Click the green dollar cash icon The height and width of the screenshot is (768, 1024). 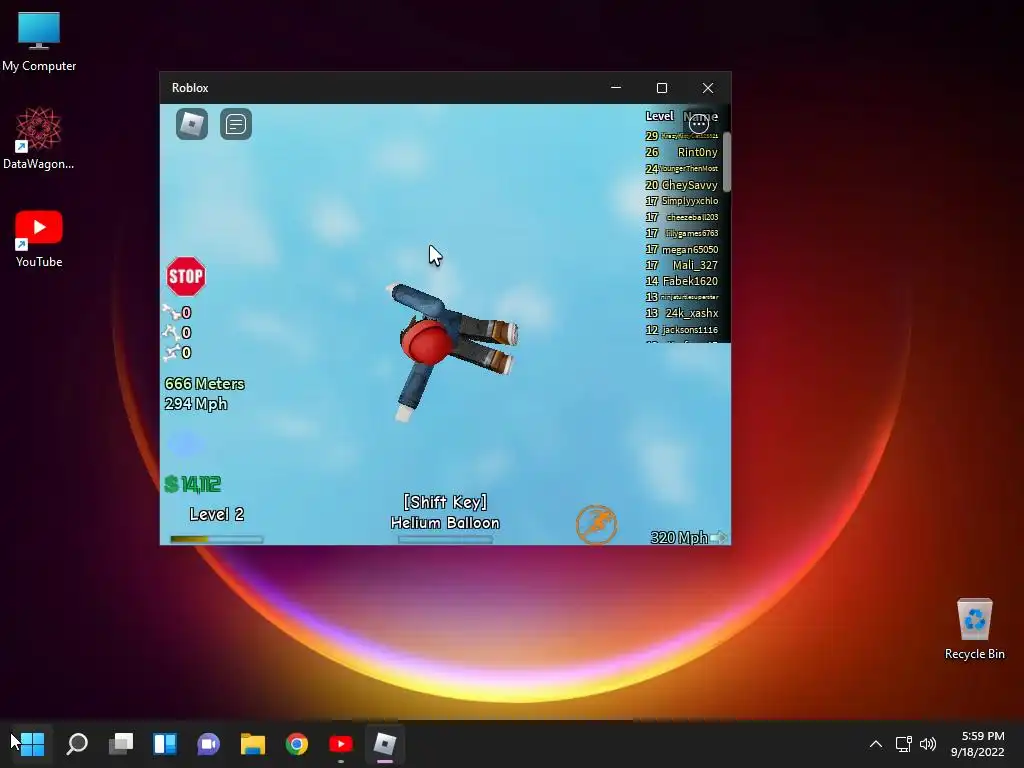(171, 484)
